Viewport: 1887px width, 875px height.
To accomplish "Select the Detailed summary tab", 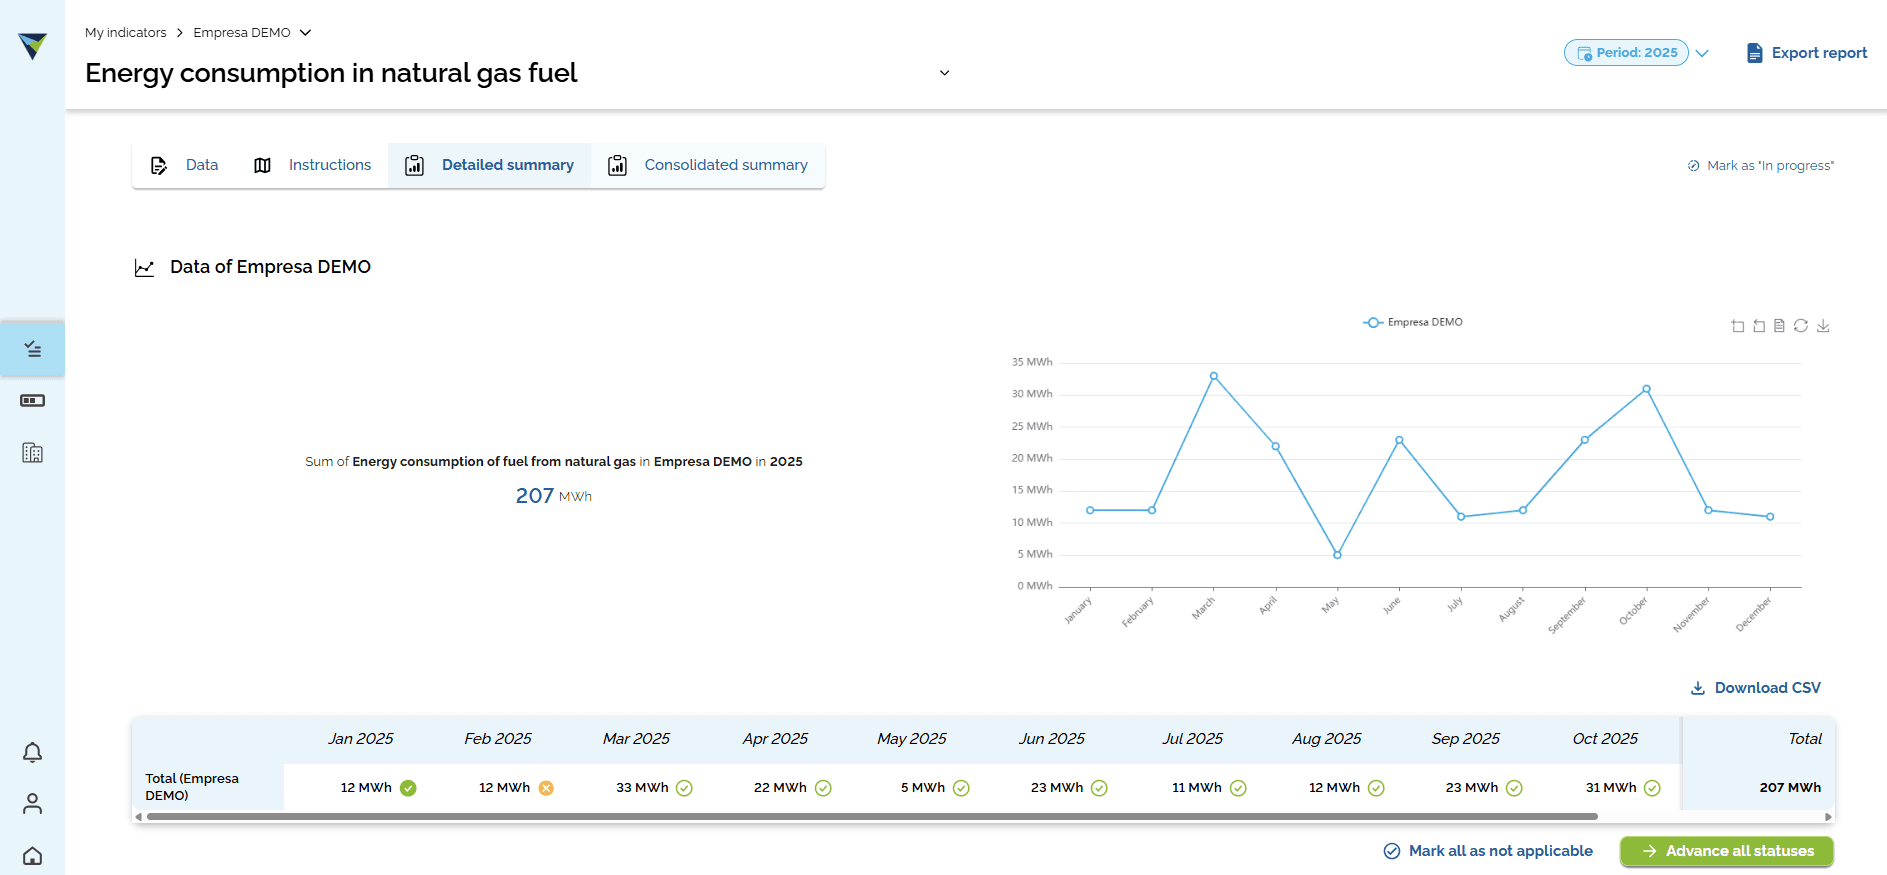I will pos(489,165).
